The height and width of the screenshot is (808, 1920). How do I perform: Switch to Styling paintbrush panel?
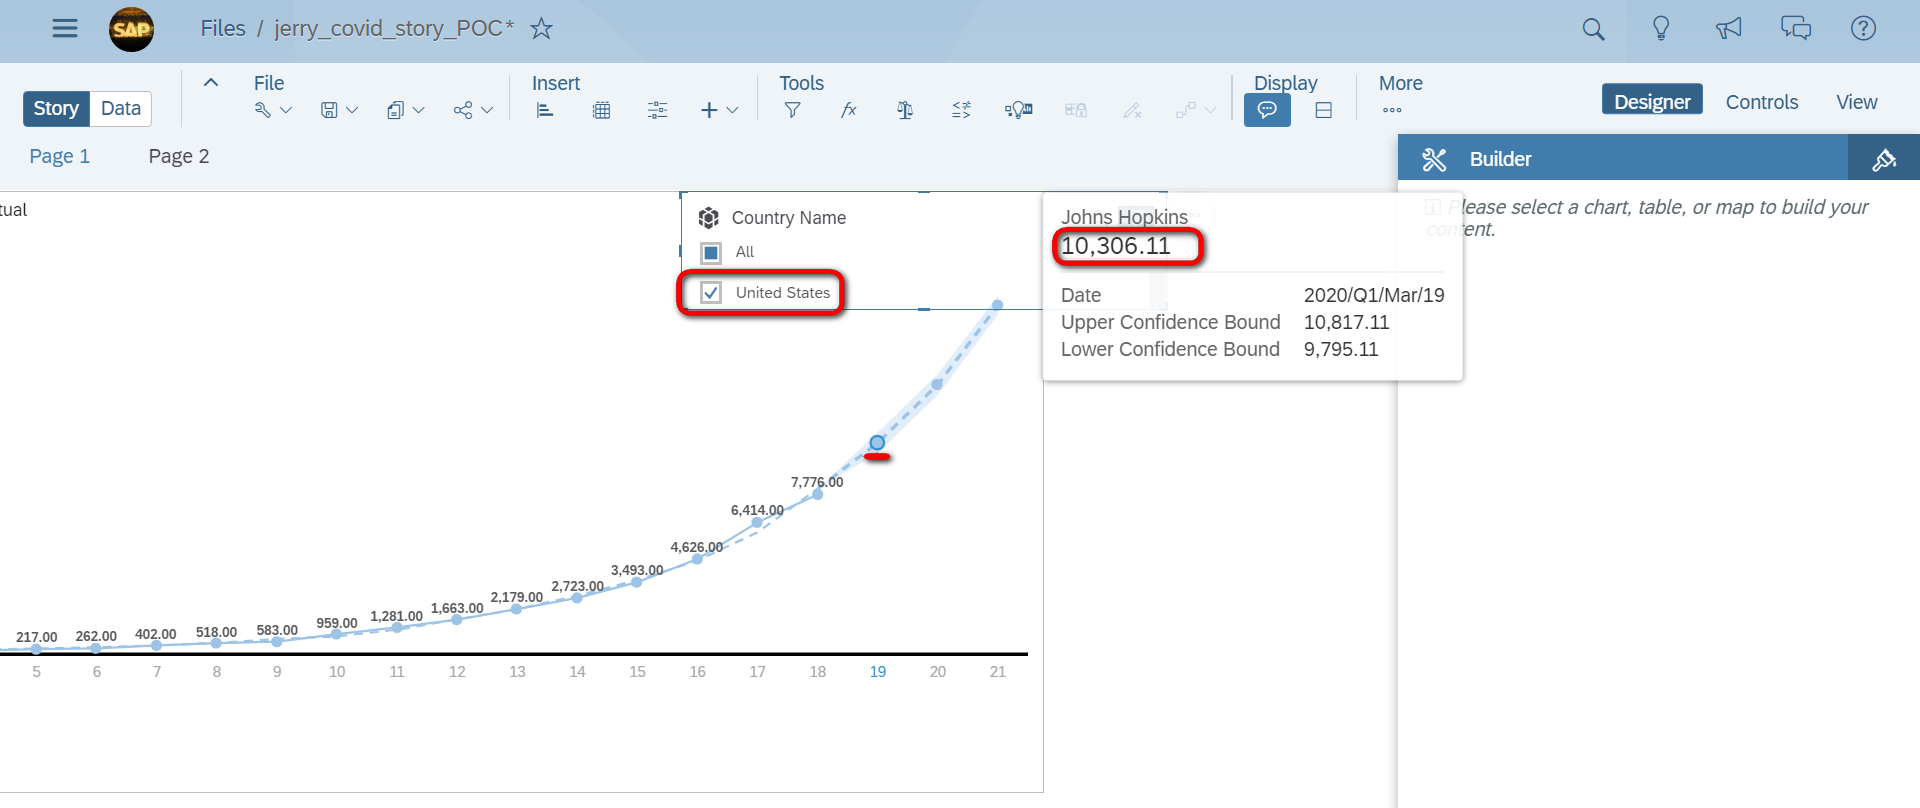1884,159
